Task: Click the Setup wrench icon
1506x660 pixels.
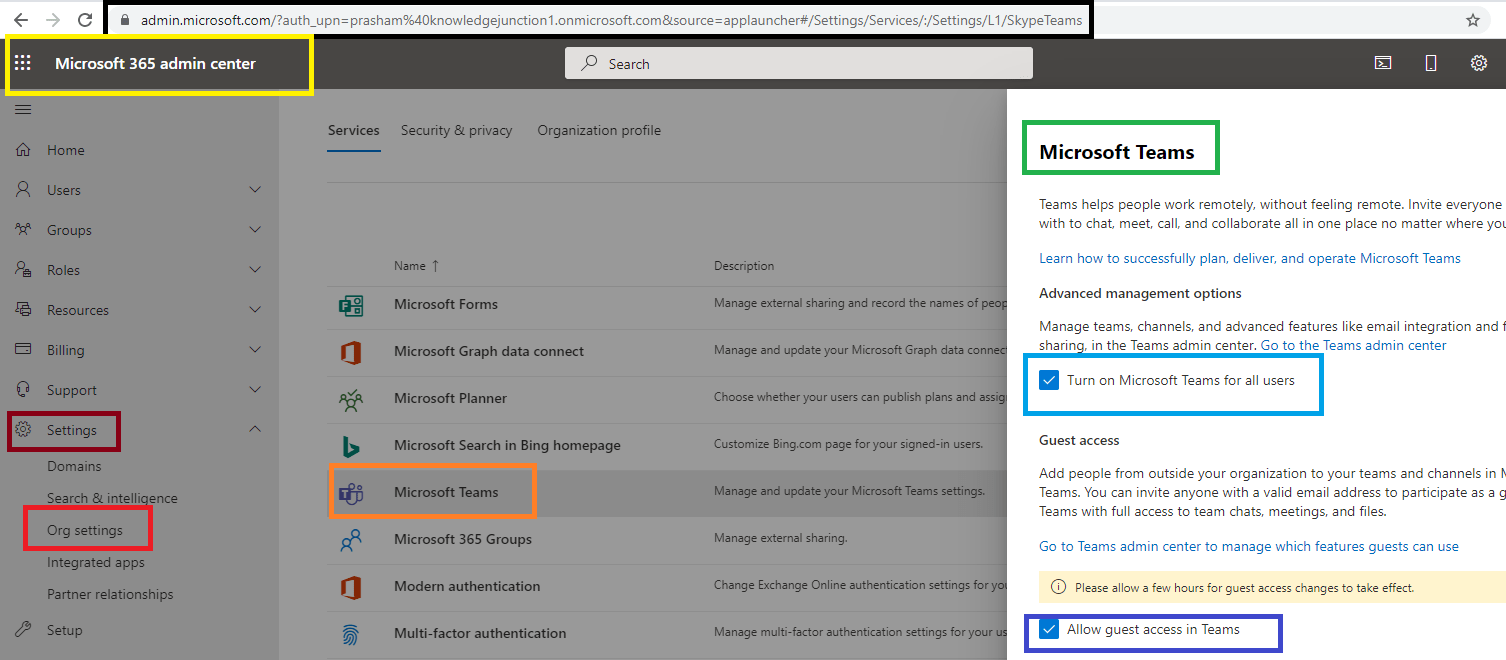Action: point(23,630)
